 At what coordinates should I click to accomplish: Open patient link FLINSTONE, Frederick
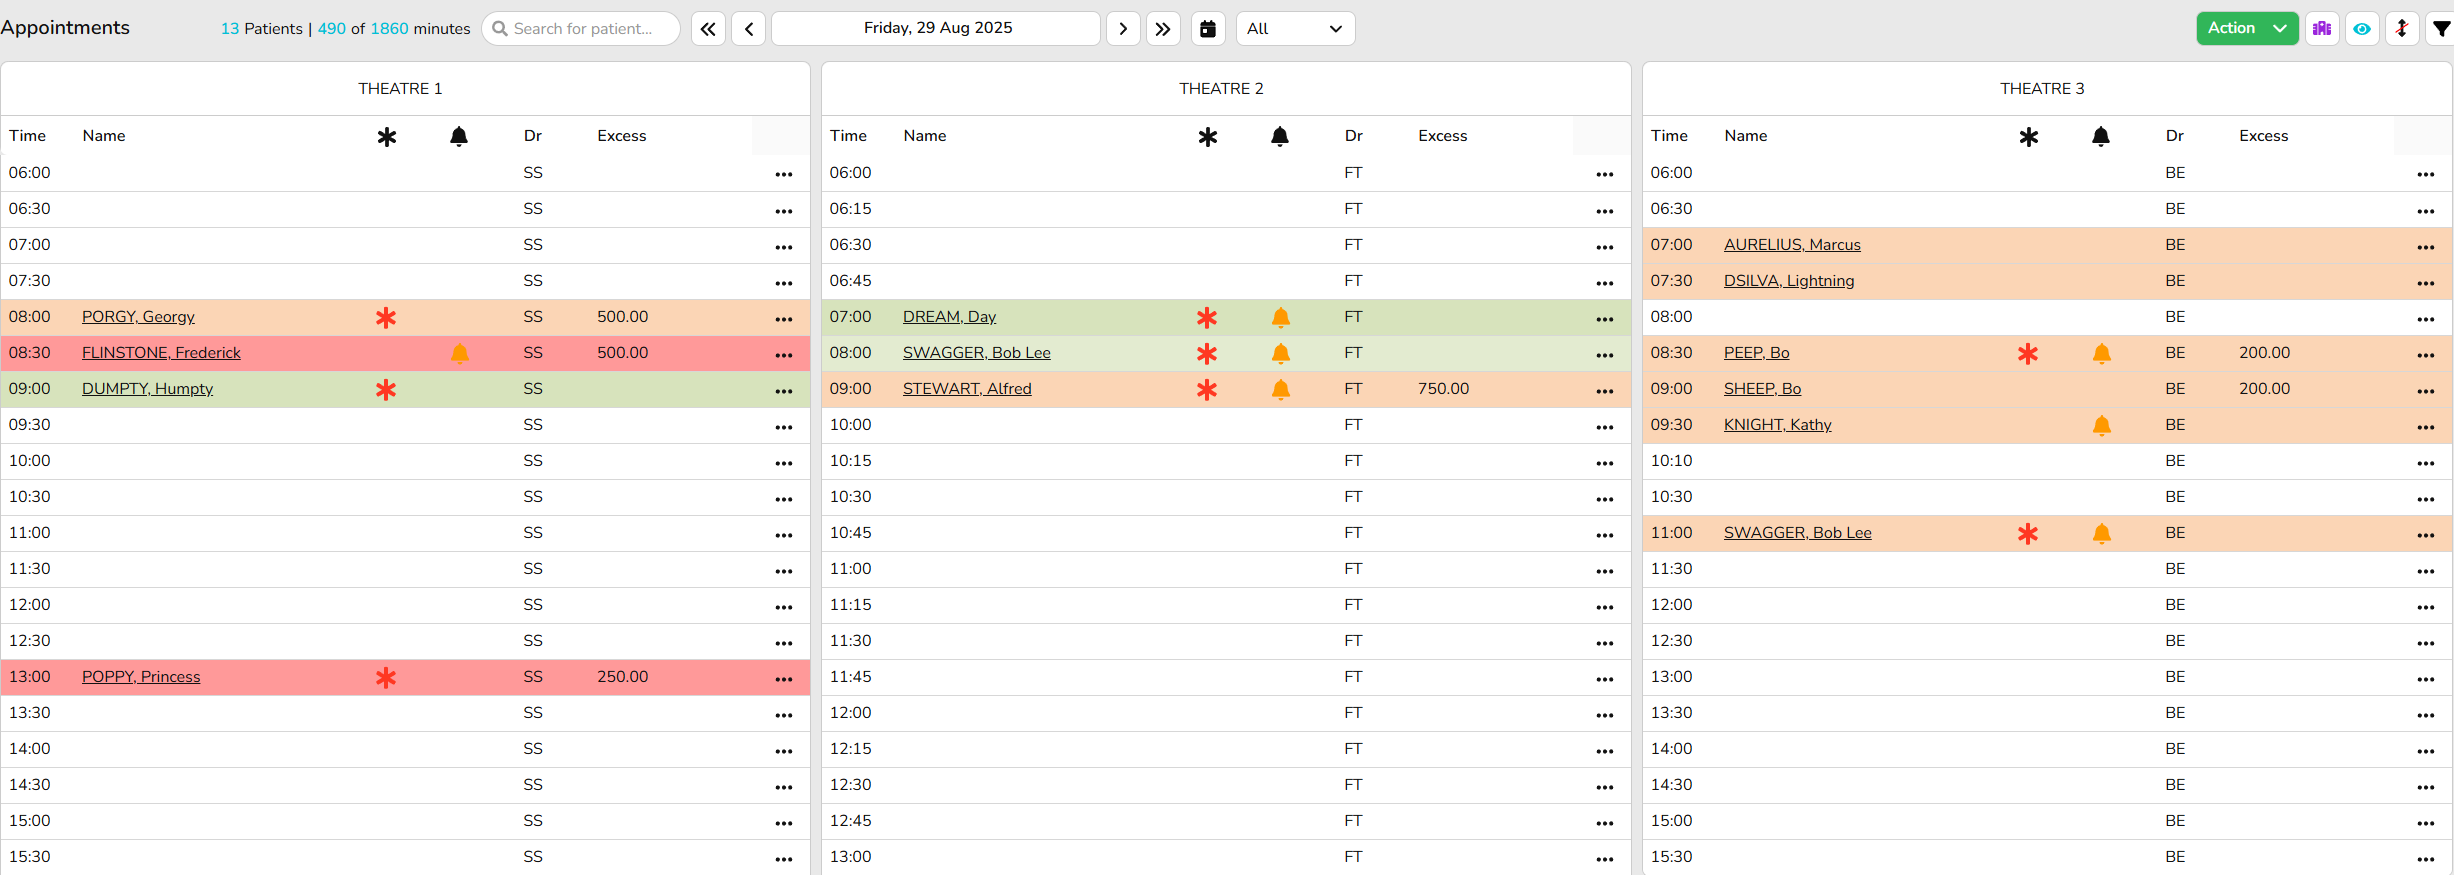pos(161,353)
